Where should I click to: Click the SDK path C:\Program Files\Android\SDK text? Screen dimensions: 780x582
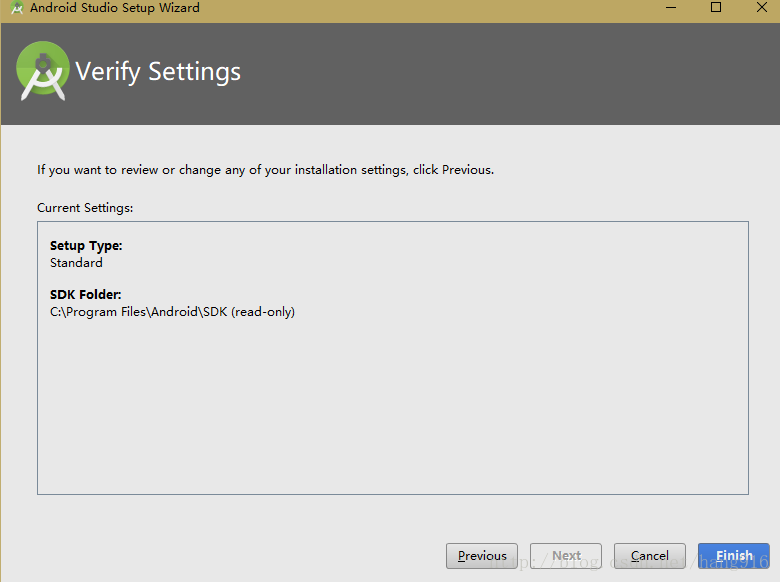tap(172, 312)
